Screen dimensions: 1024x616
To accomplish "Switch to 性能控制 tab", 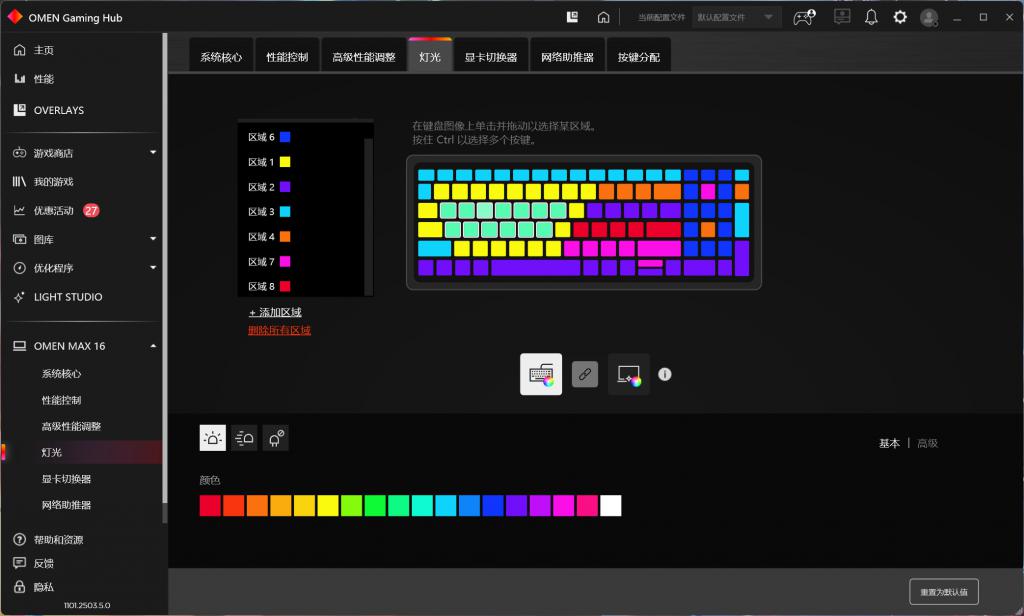I will point(287,56).
